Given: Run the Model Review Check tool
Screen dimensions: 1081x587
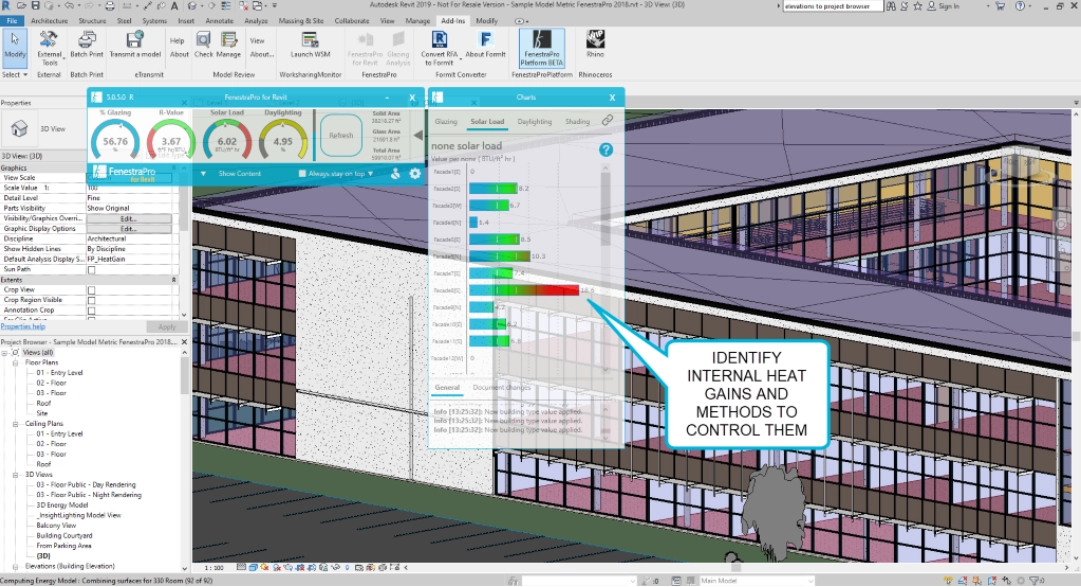Looking at the screenshot, I should point(203,45).
